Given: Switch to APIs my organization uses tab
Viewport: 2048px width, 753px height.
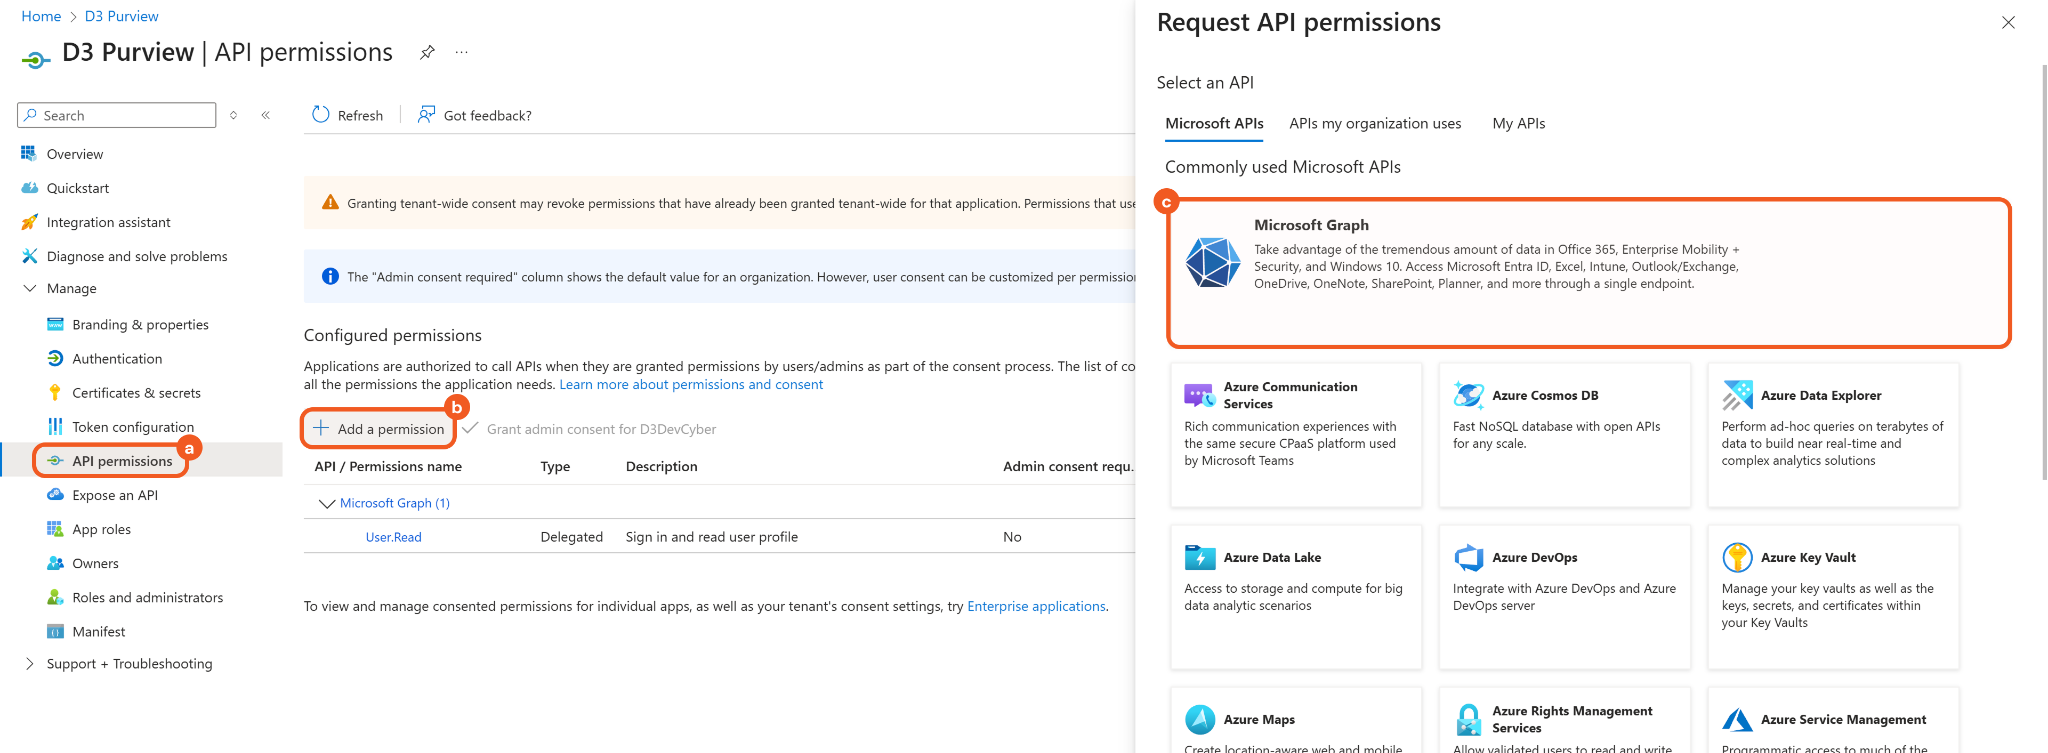Looking at the screenshot, I should tap(1375, 123).
